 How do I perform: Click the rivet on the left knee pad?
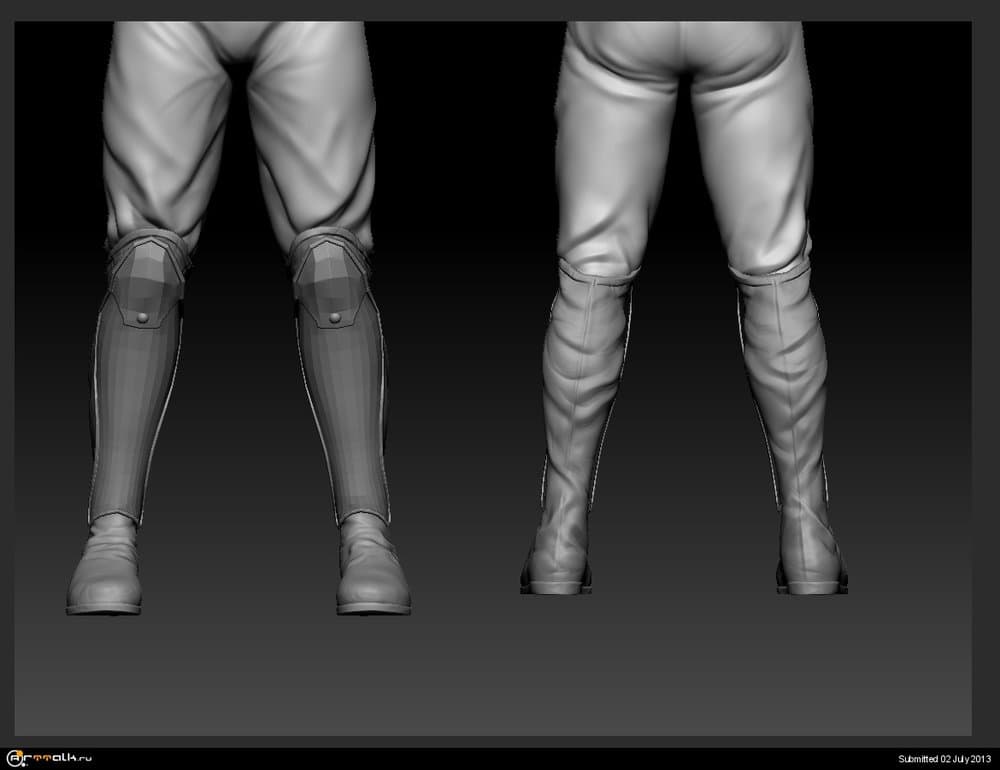[143, 317]
